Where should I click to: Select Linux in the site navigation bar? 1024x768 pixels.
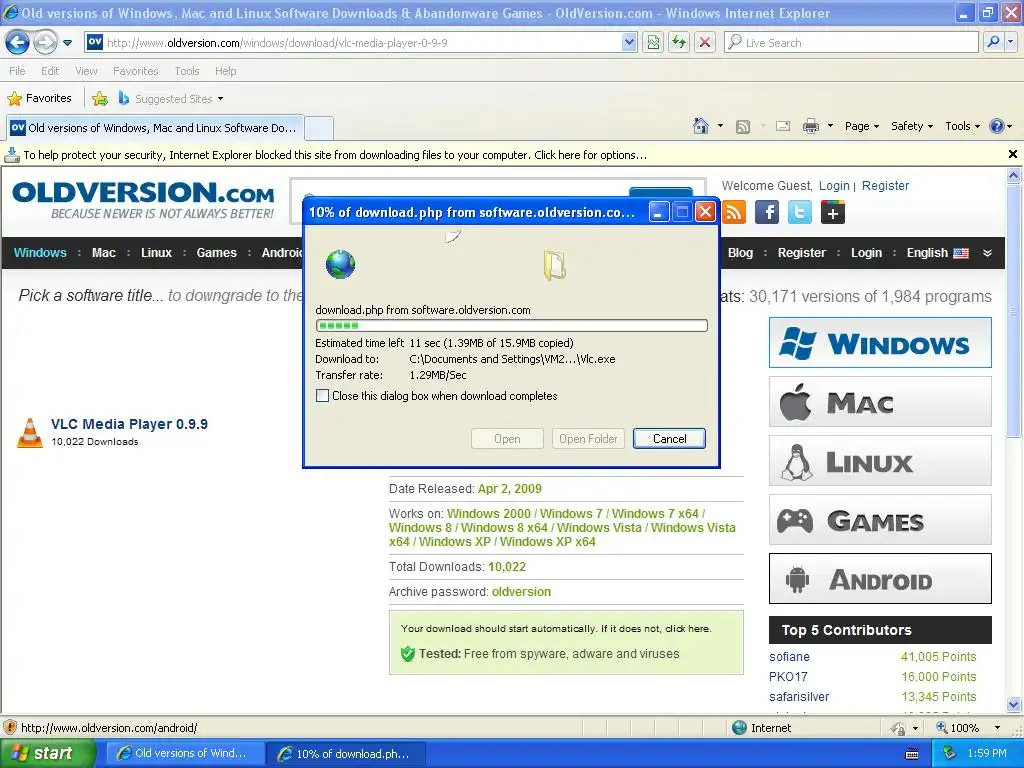click(x=156, y=253)
